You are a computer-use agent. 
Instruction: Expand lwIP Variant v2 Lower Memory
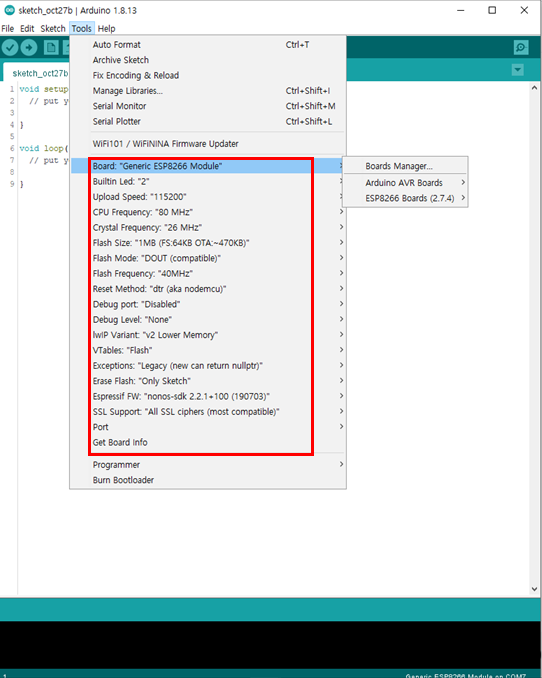click(x=208, y=335)
